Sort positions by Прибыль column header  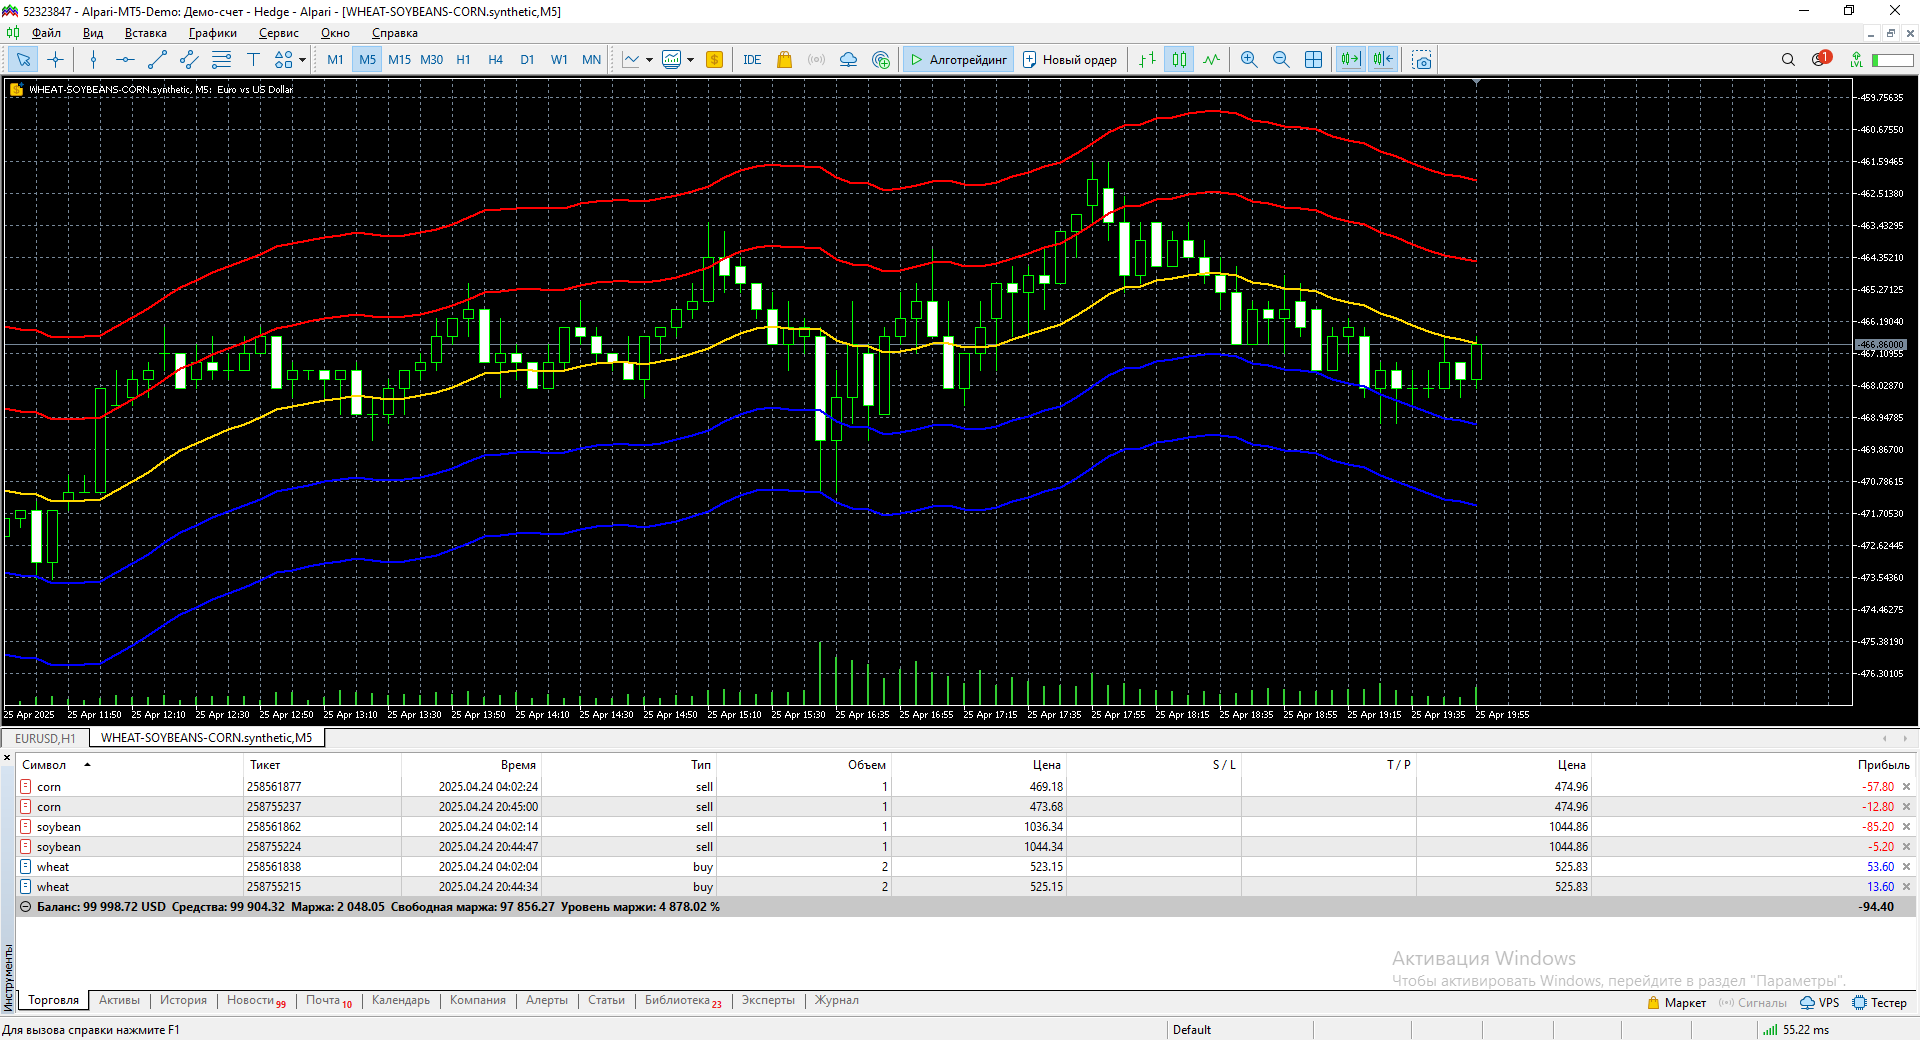click(1883, 765)
